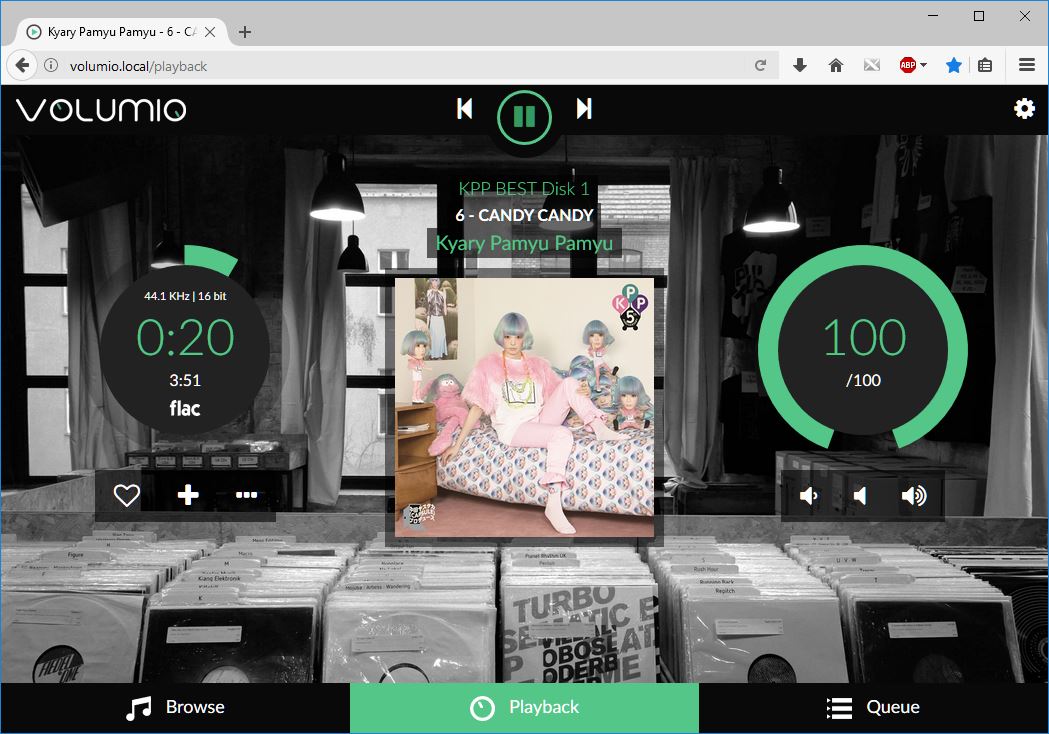
Task: Open the three-dots more options menu
Action: 247,495
